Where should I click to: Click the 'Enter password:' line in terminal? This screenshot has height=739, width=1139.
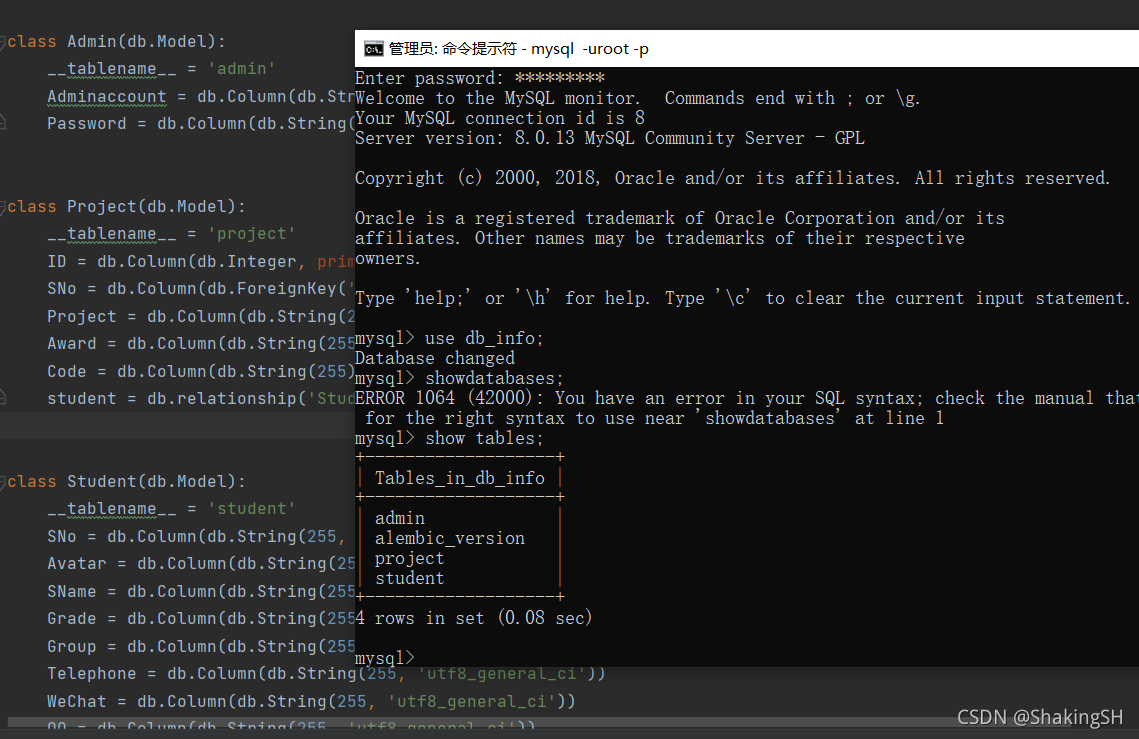click(x=479, y=78)
